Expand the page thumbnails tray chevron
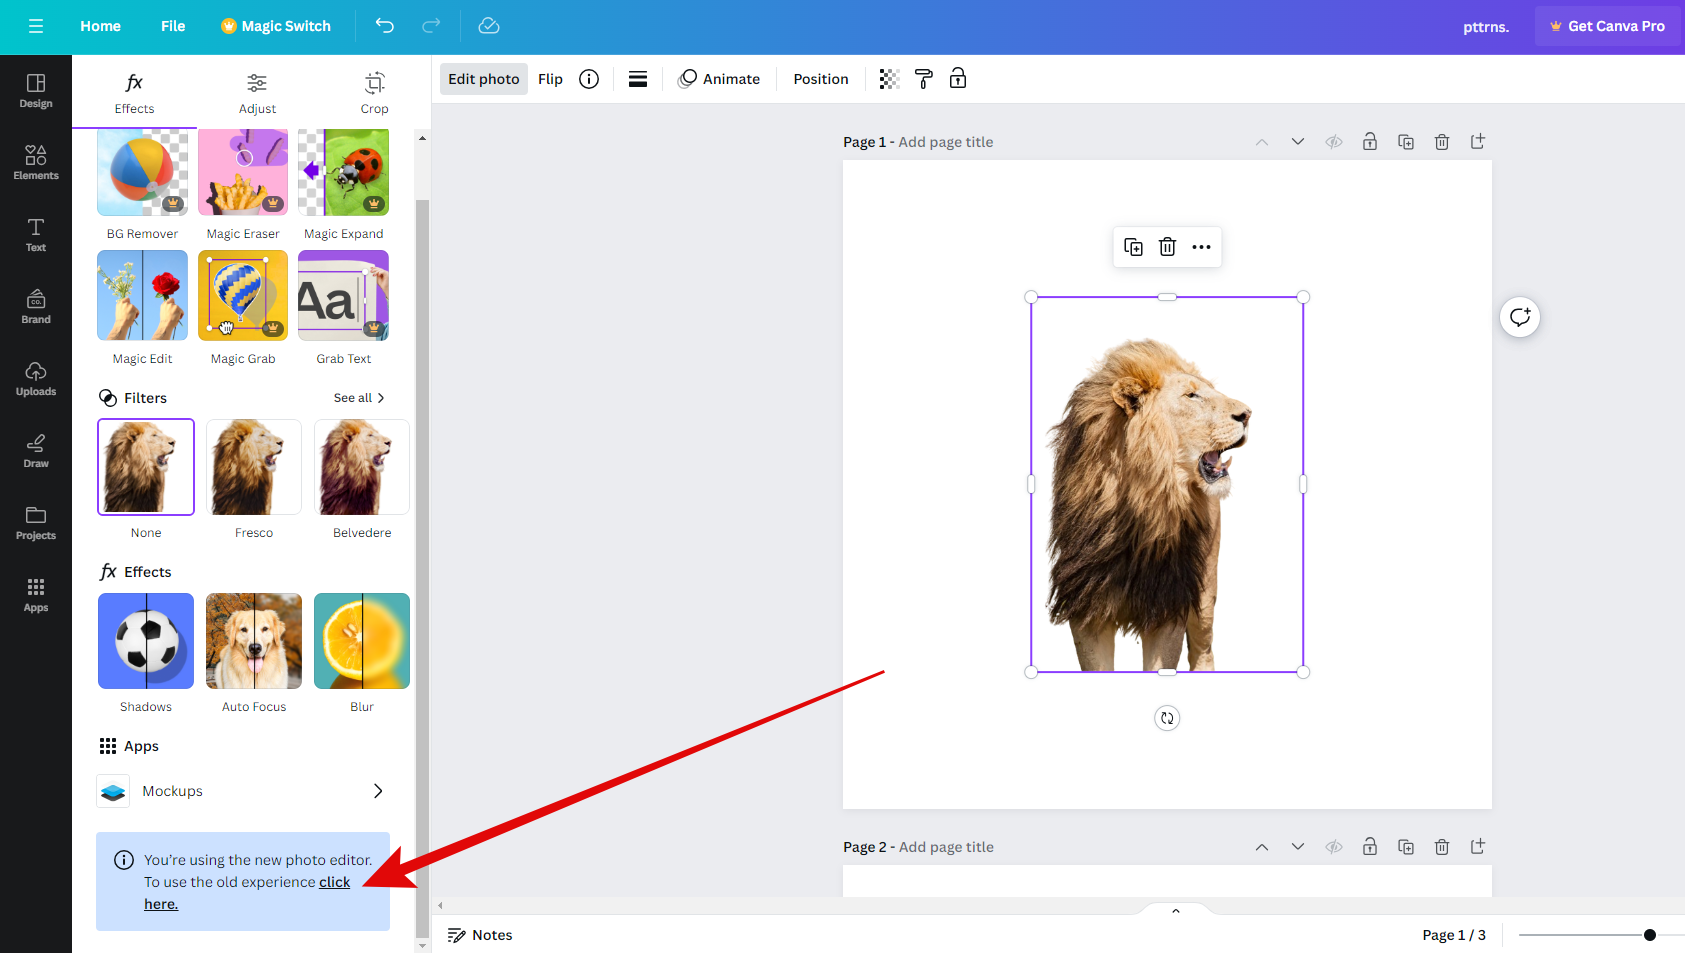Viewport: 1685px width, 953px height. (1176, 910)
